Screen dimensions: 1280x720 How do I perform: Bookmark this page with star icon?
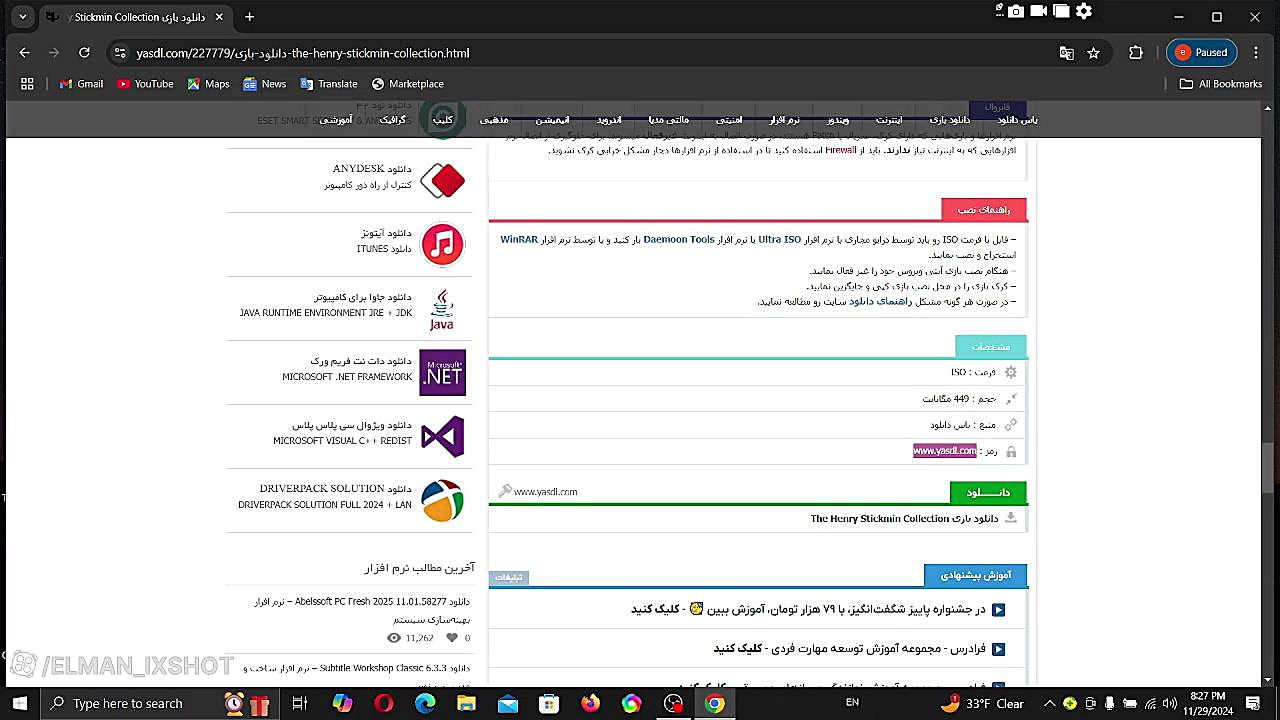[1094, 53]
